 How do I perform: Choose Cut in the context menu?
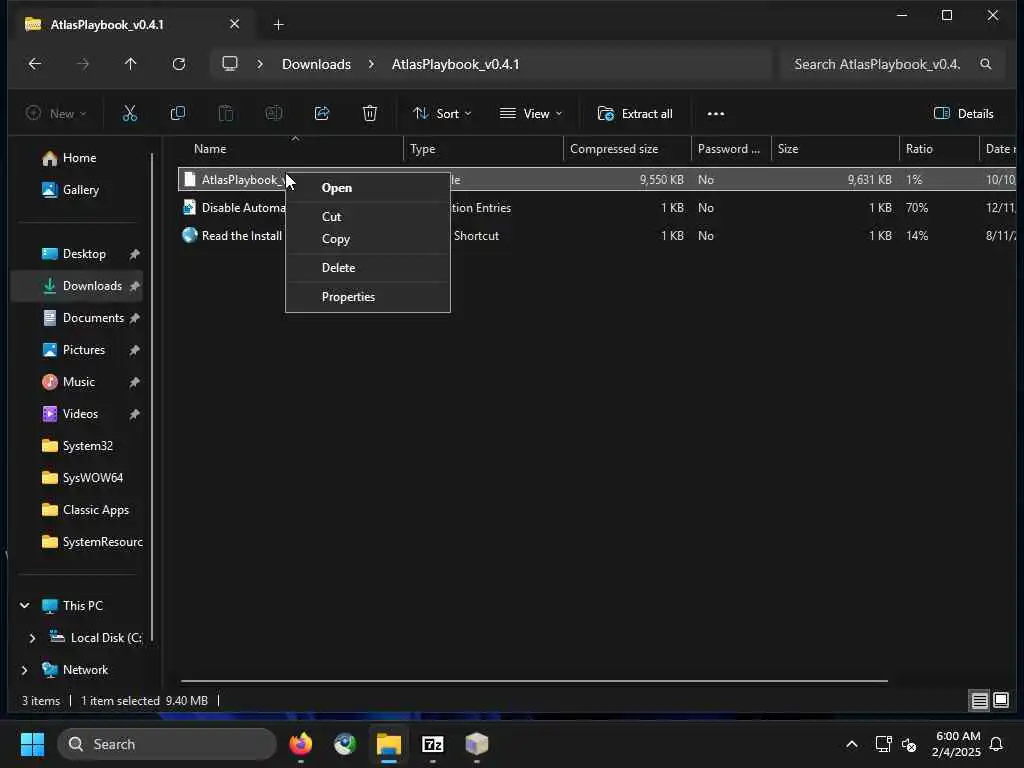pyautogui.click(x=368, y=217)
